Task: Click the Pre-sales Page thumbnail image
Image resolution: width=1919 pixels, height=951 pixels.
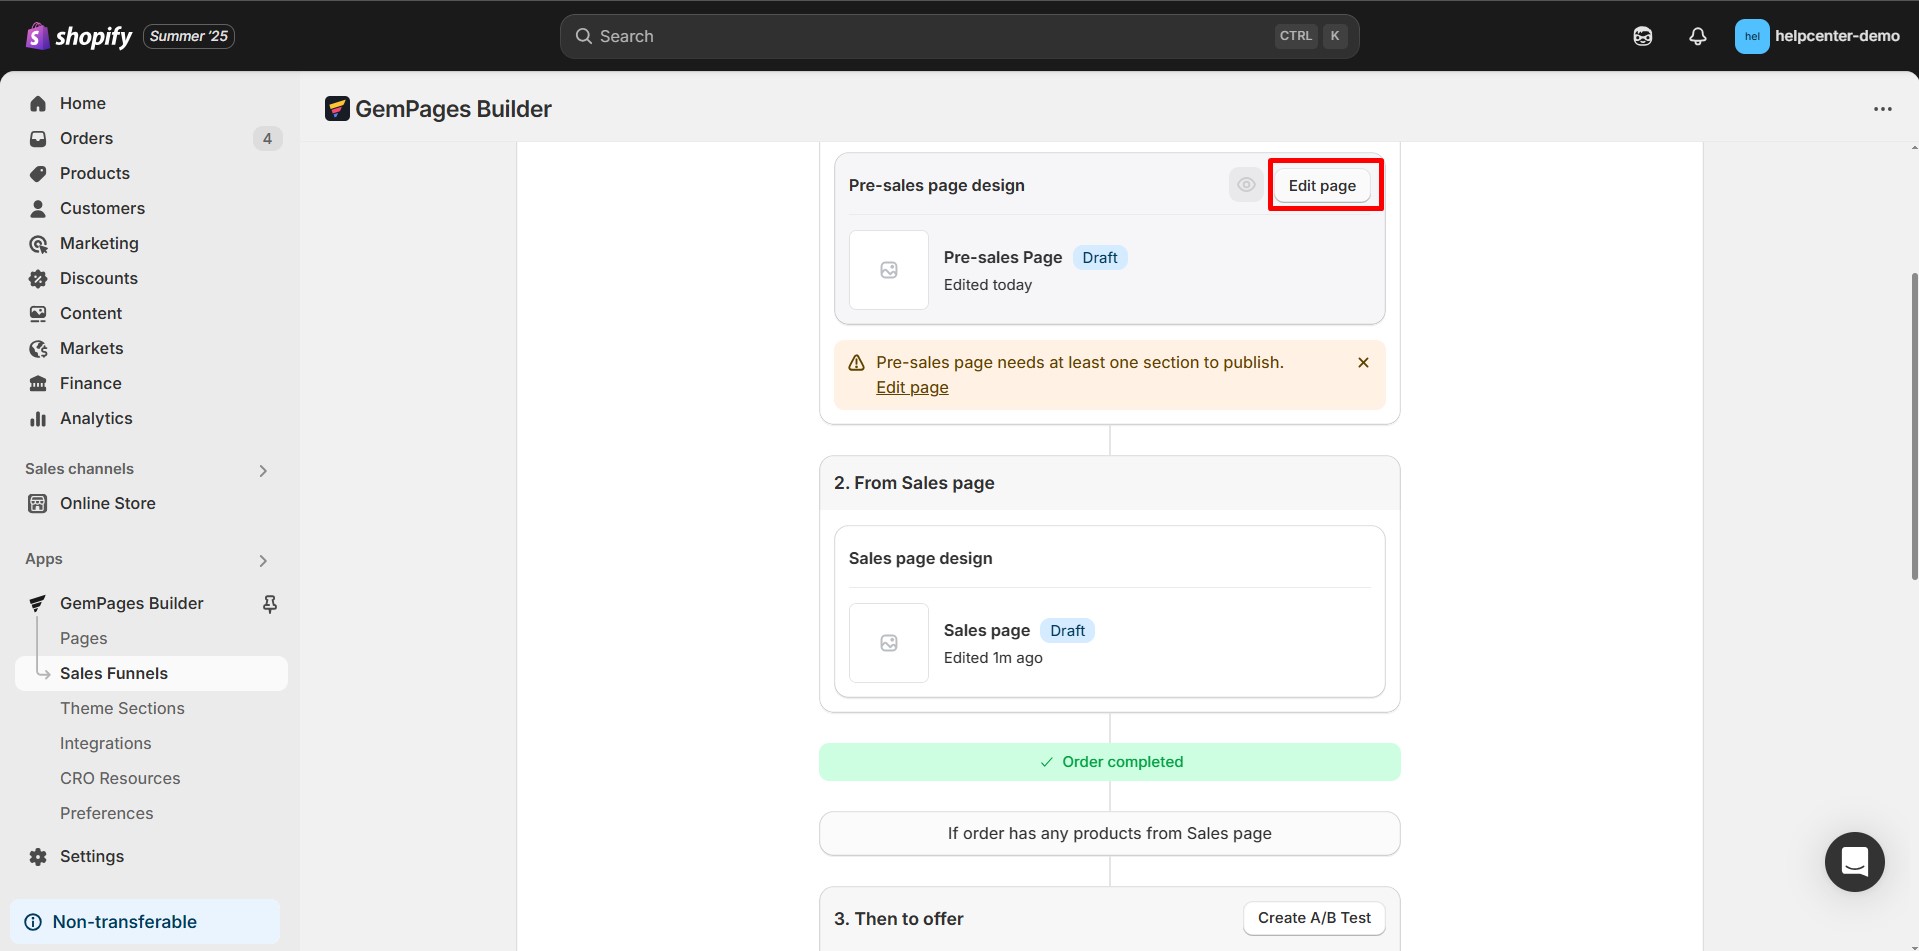Action: (888, 270)
